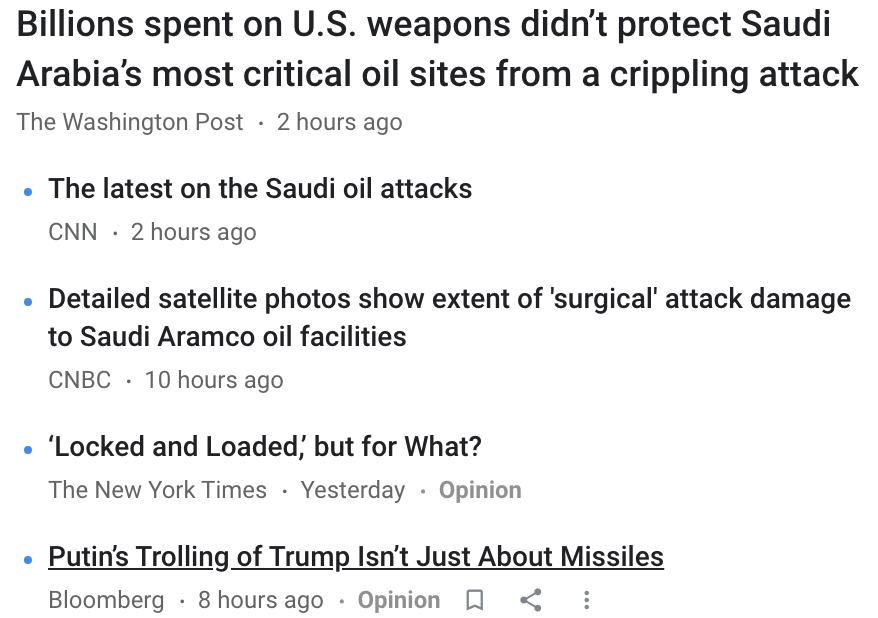Viewport: 878px width, 618px height.
Task: Click the '8 hours ago' Bloomberg timestamp
Action: [261, 600]
